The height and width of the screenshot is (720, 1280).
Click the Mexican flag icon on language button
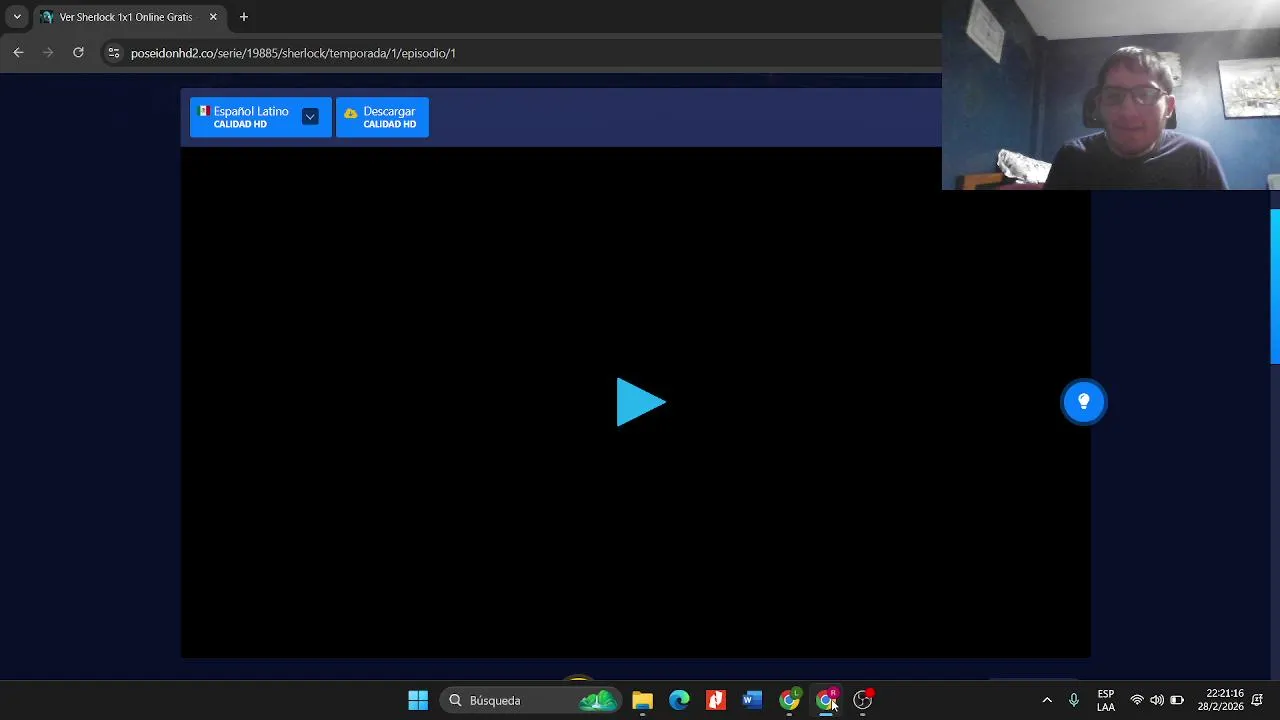[204, 111]
